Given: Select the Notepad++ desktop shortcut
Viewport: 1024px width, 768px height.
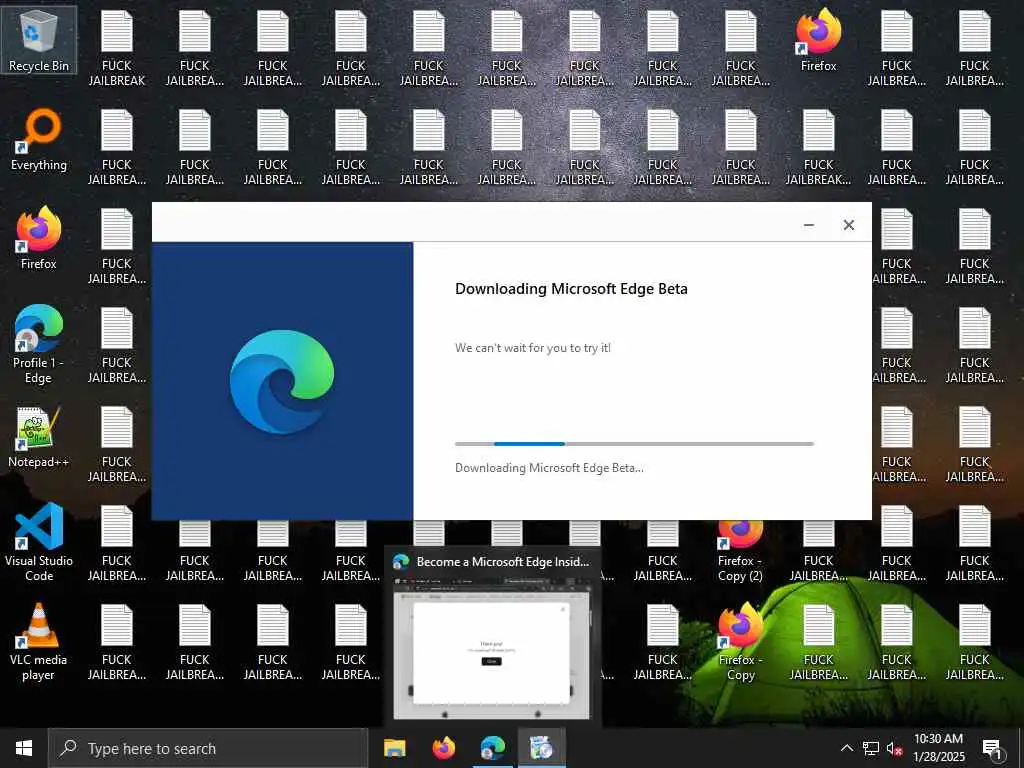Looking at the screenshot, I should click(39, 437).
